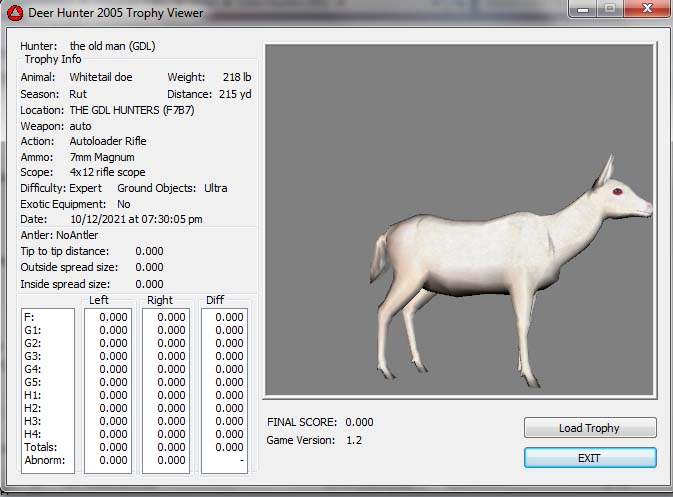This screenshot has height=497, width=673.
Task: Select the F: row in measurement labels list
Action: [x=29, y=317]
